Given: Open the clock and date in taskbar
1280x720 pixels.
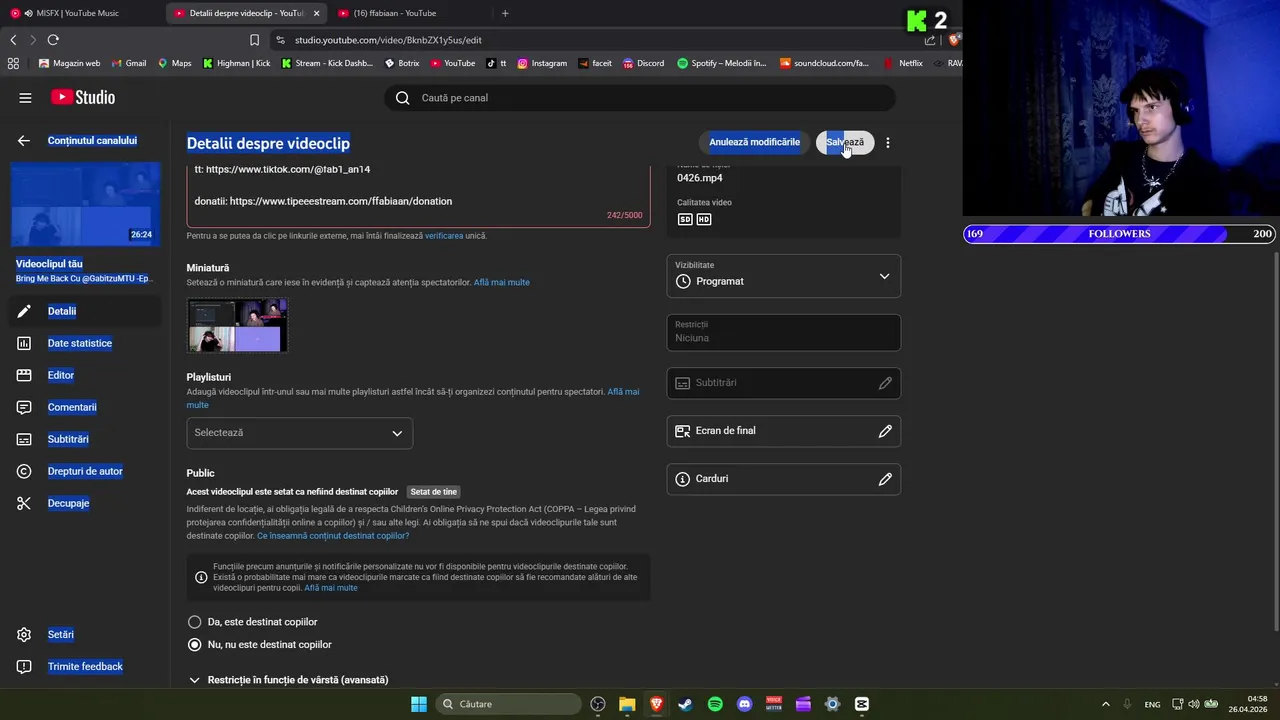Looking at the screenshot, I should point(1248,704).
